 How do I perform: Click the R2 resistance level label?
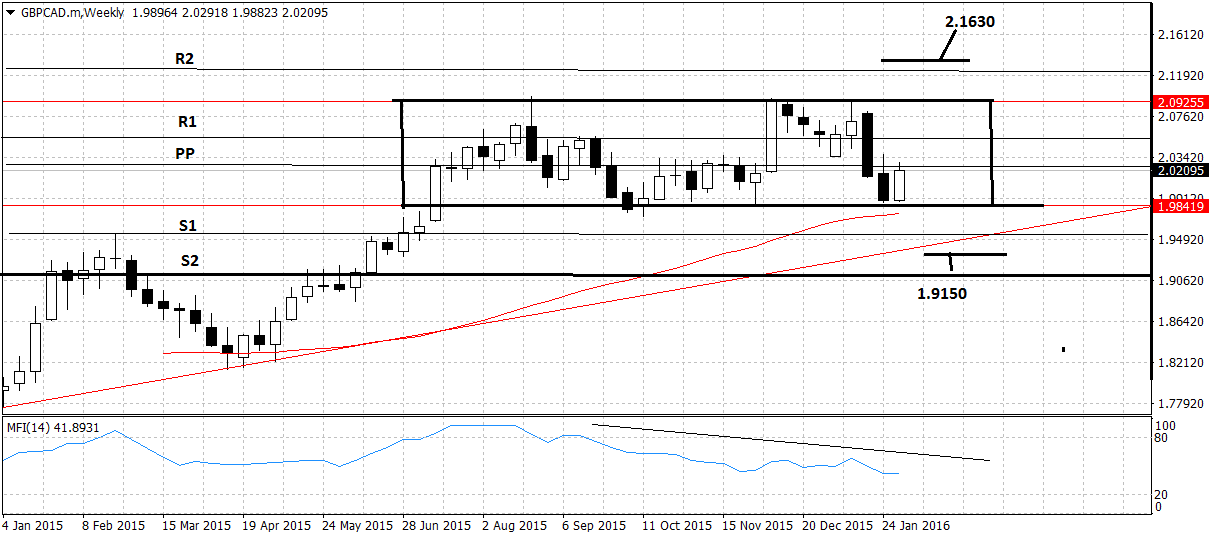coord(184,59)
